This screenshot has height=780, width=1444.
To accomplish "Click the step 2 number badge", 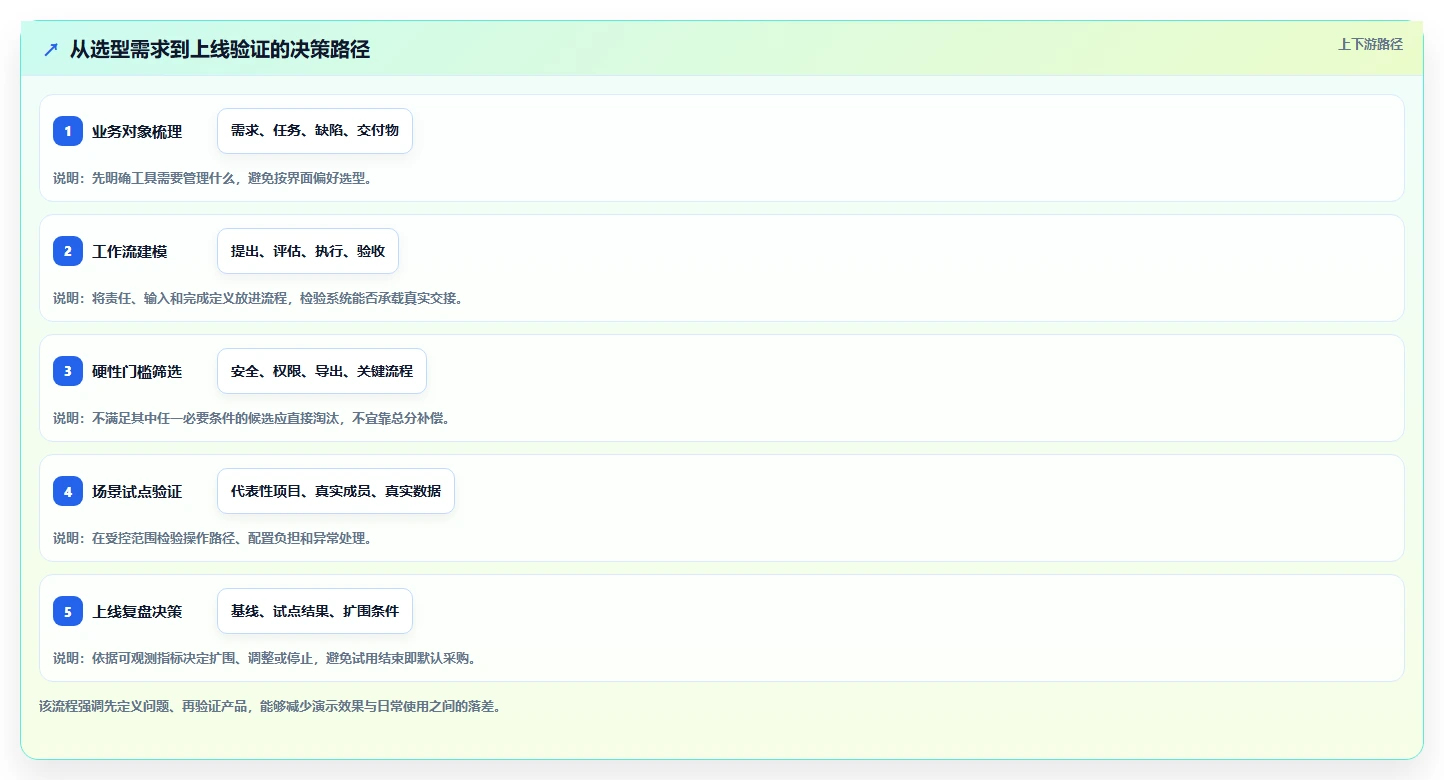I will coord(68,251).
